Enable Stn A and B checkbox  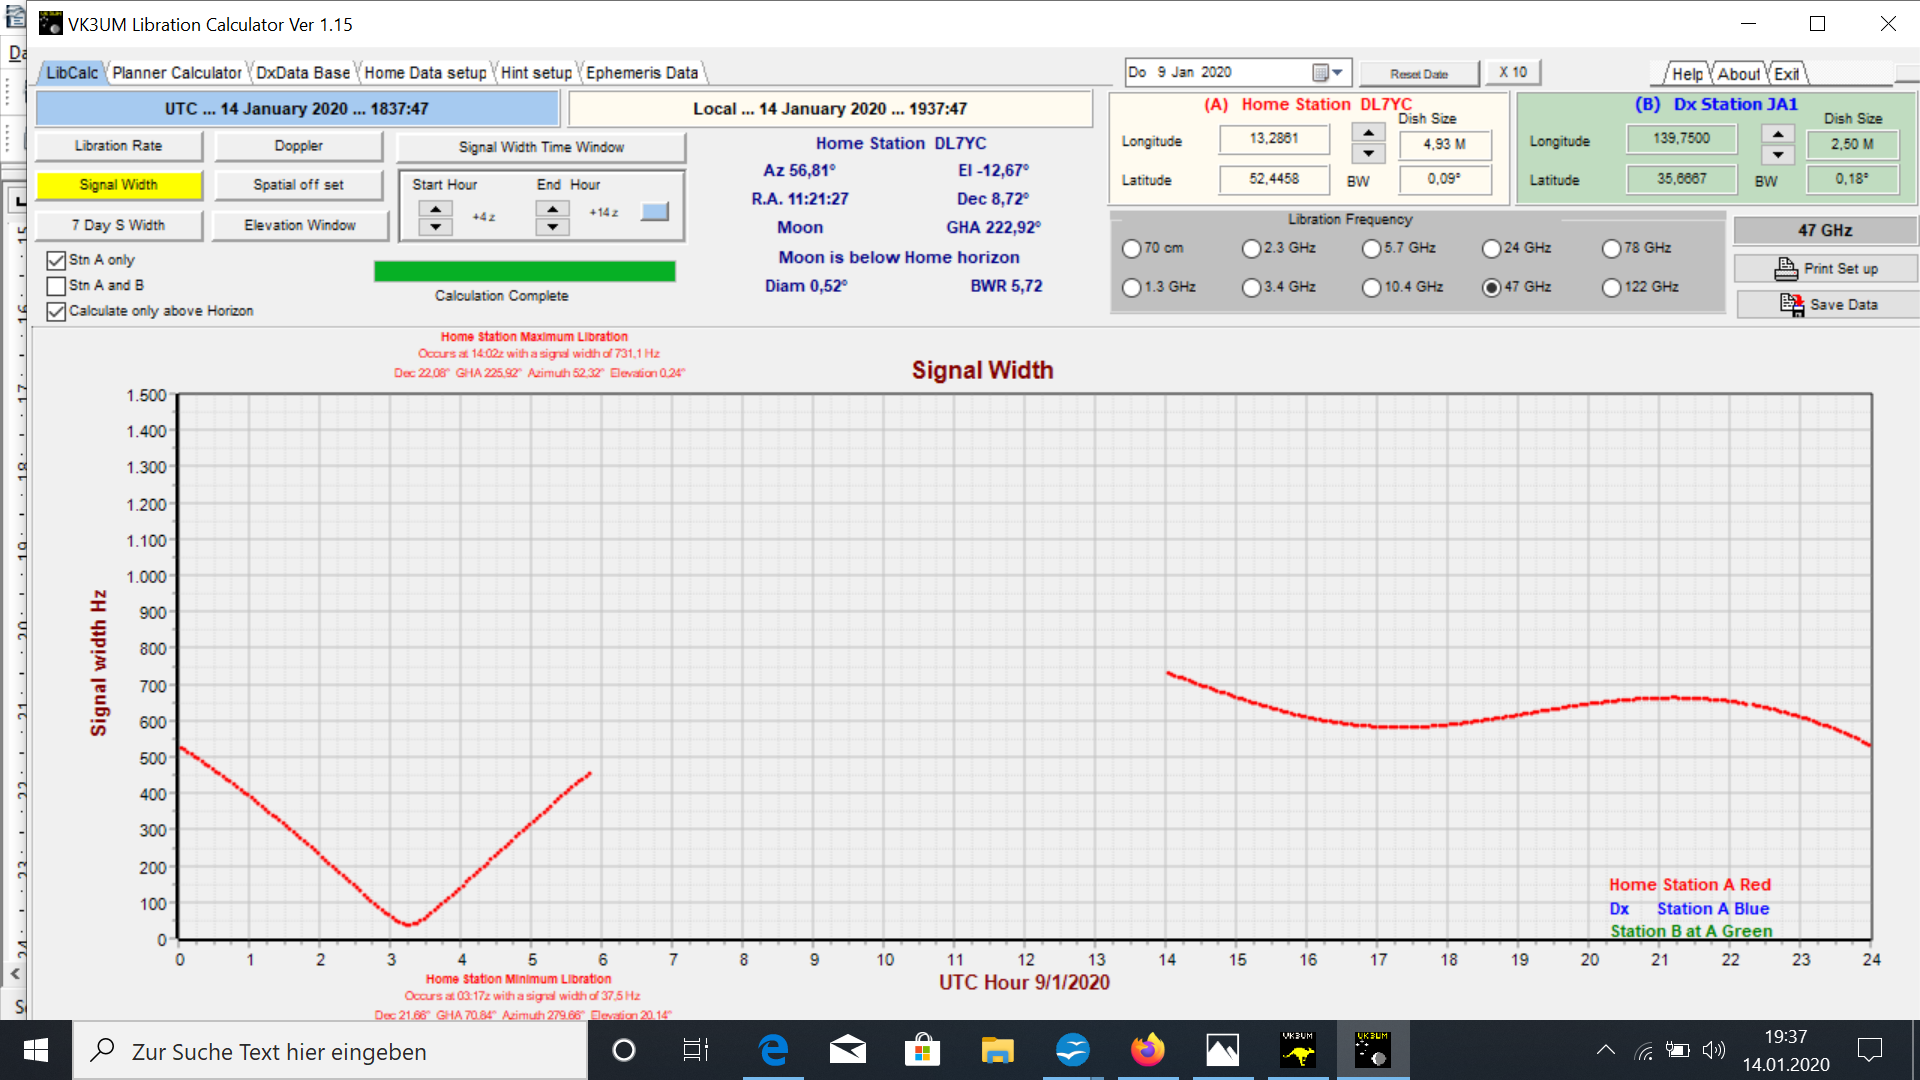[x=56, y=286]
